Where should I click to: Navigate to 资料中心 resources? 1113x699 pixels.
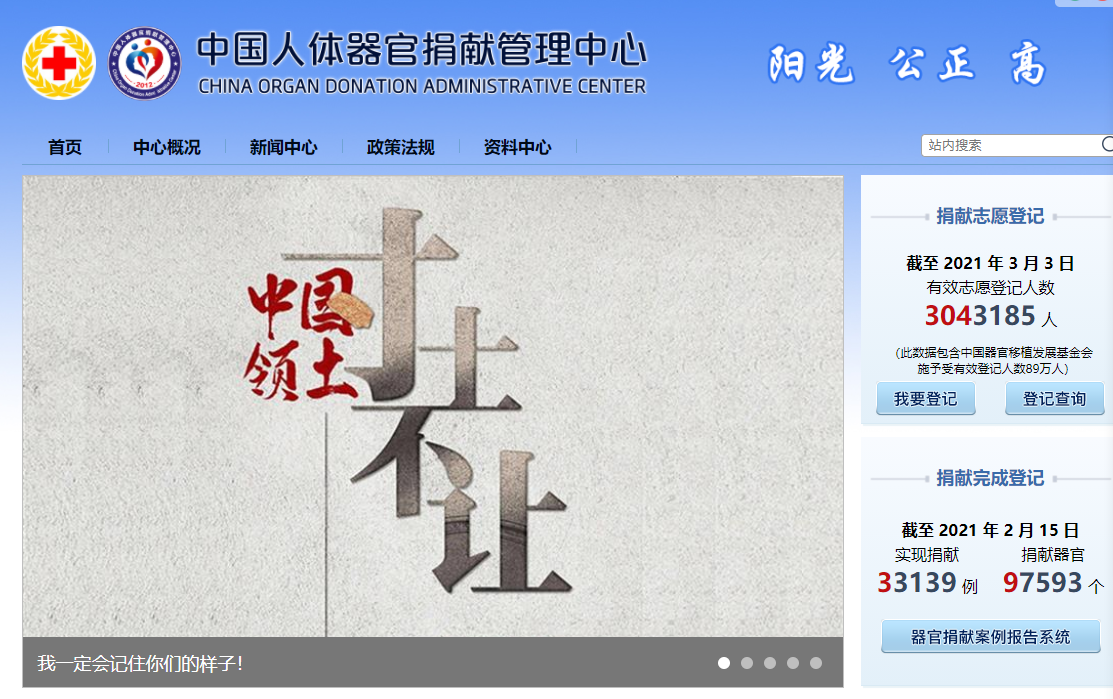pyautogui.click(x=517, y=147)
